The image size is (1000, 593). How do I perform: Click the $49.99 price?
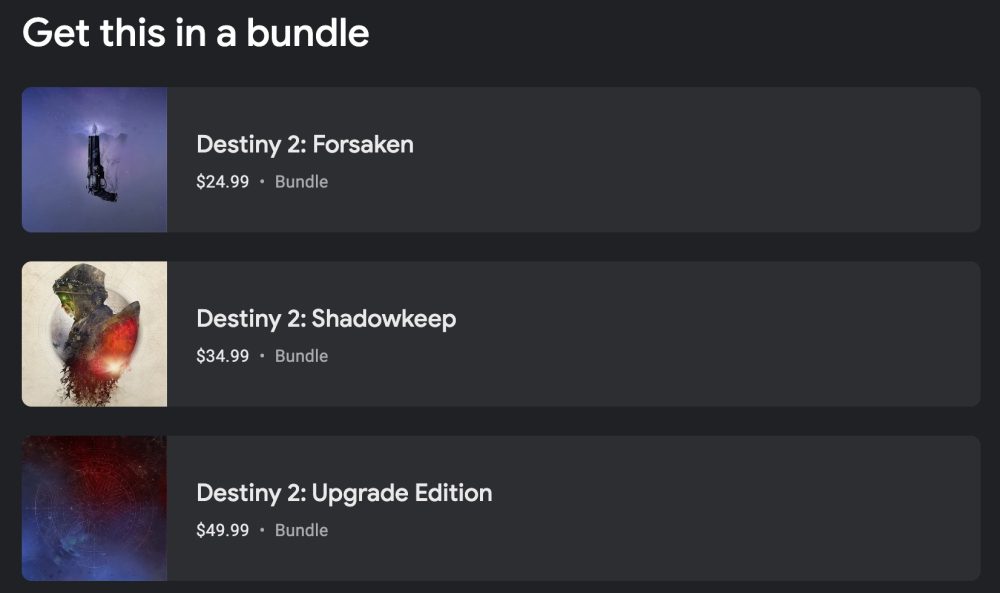tap(222, 530)
